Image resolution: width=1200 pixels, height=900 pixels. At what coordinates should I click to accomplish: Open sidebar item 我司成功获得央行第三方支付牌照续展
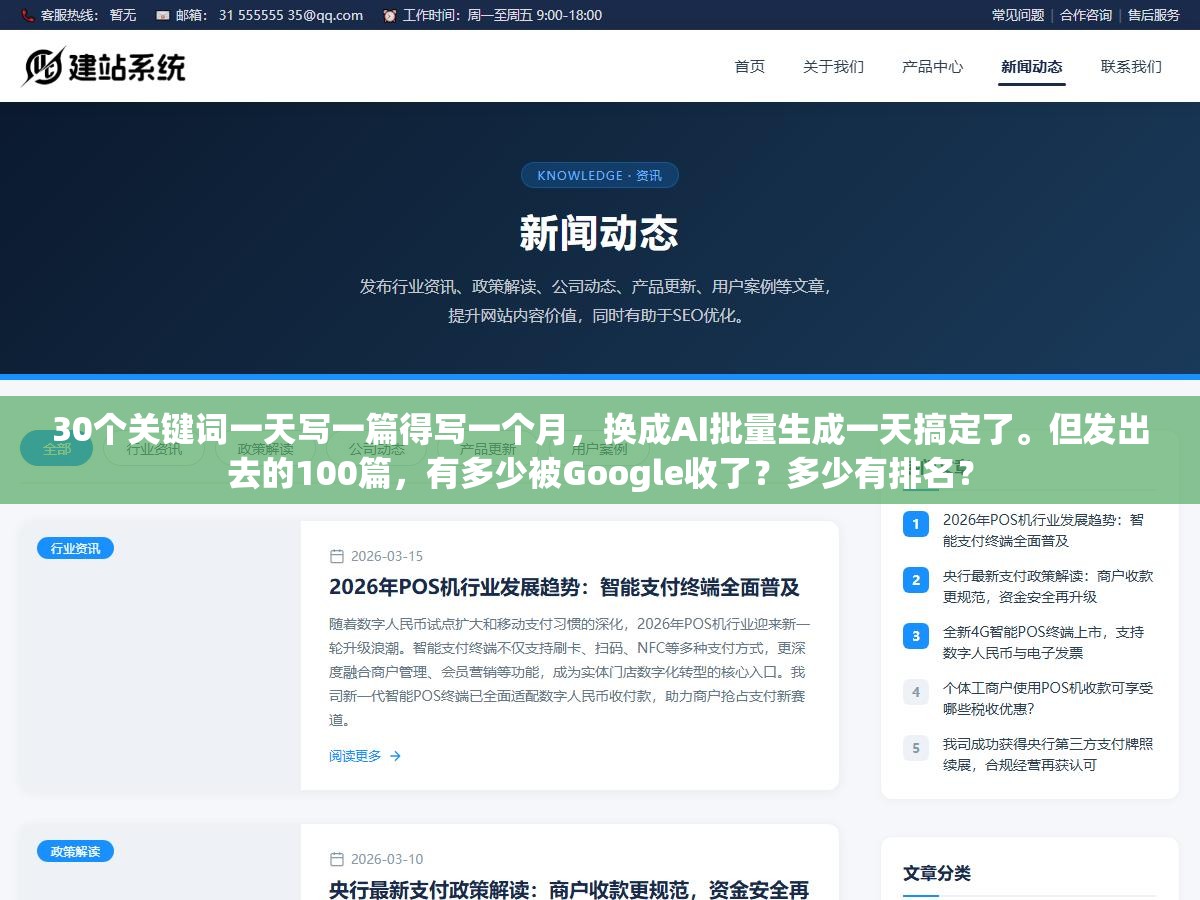1048,754
